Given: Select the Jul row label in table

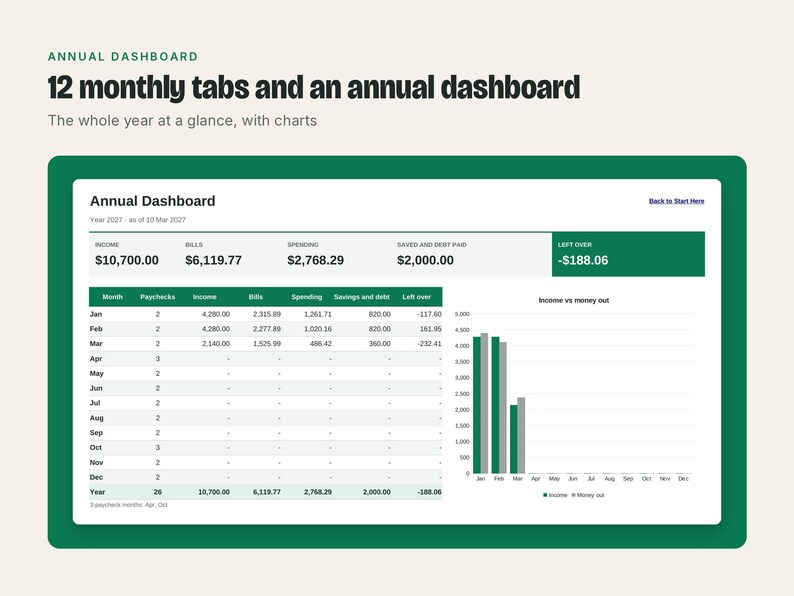Looking at the screenshot, I should 95,403.
